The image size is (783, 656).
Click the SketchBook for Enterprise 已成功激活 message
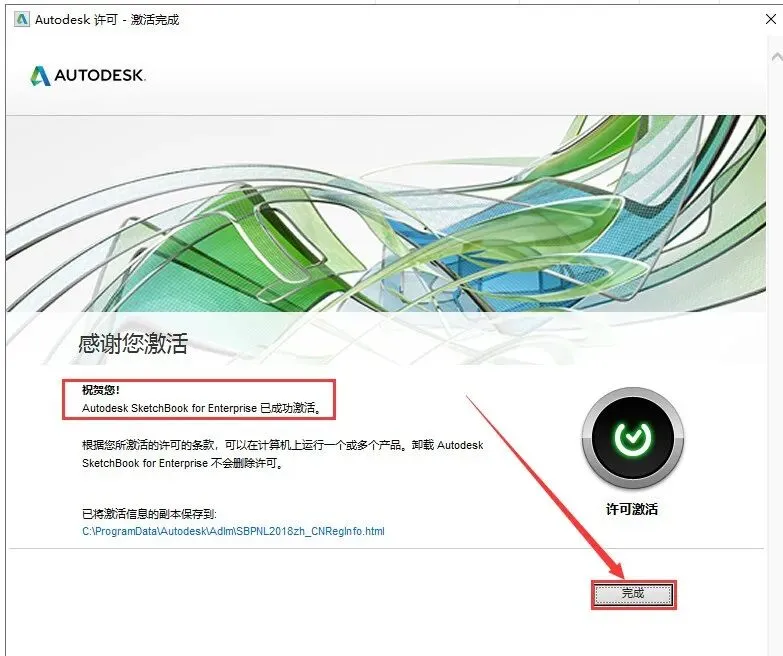[x=202, y=408]
